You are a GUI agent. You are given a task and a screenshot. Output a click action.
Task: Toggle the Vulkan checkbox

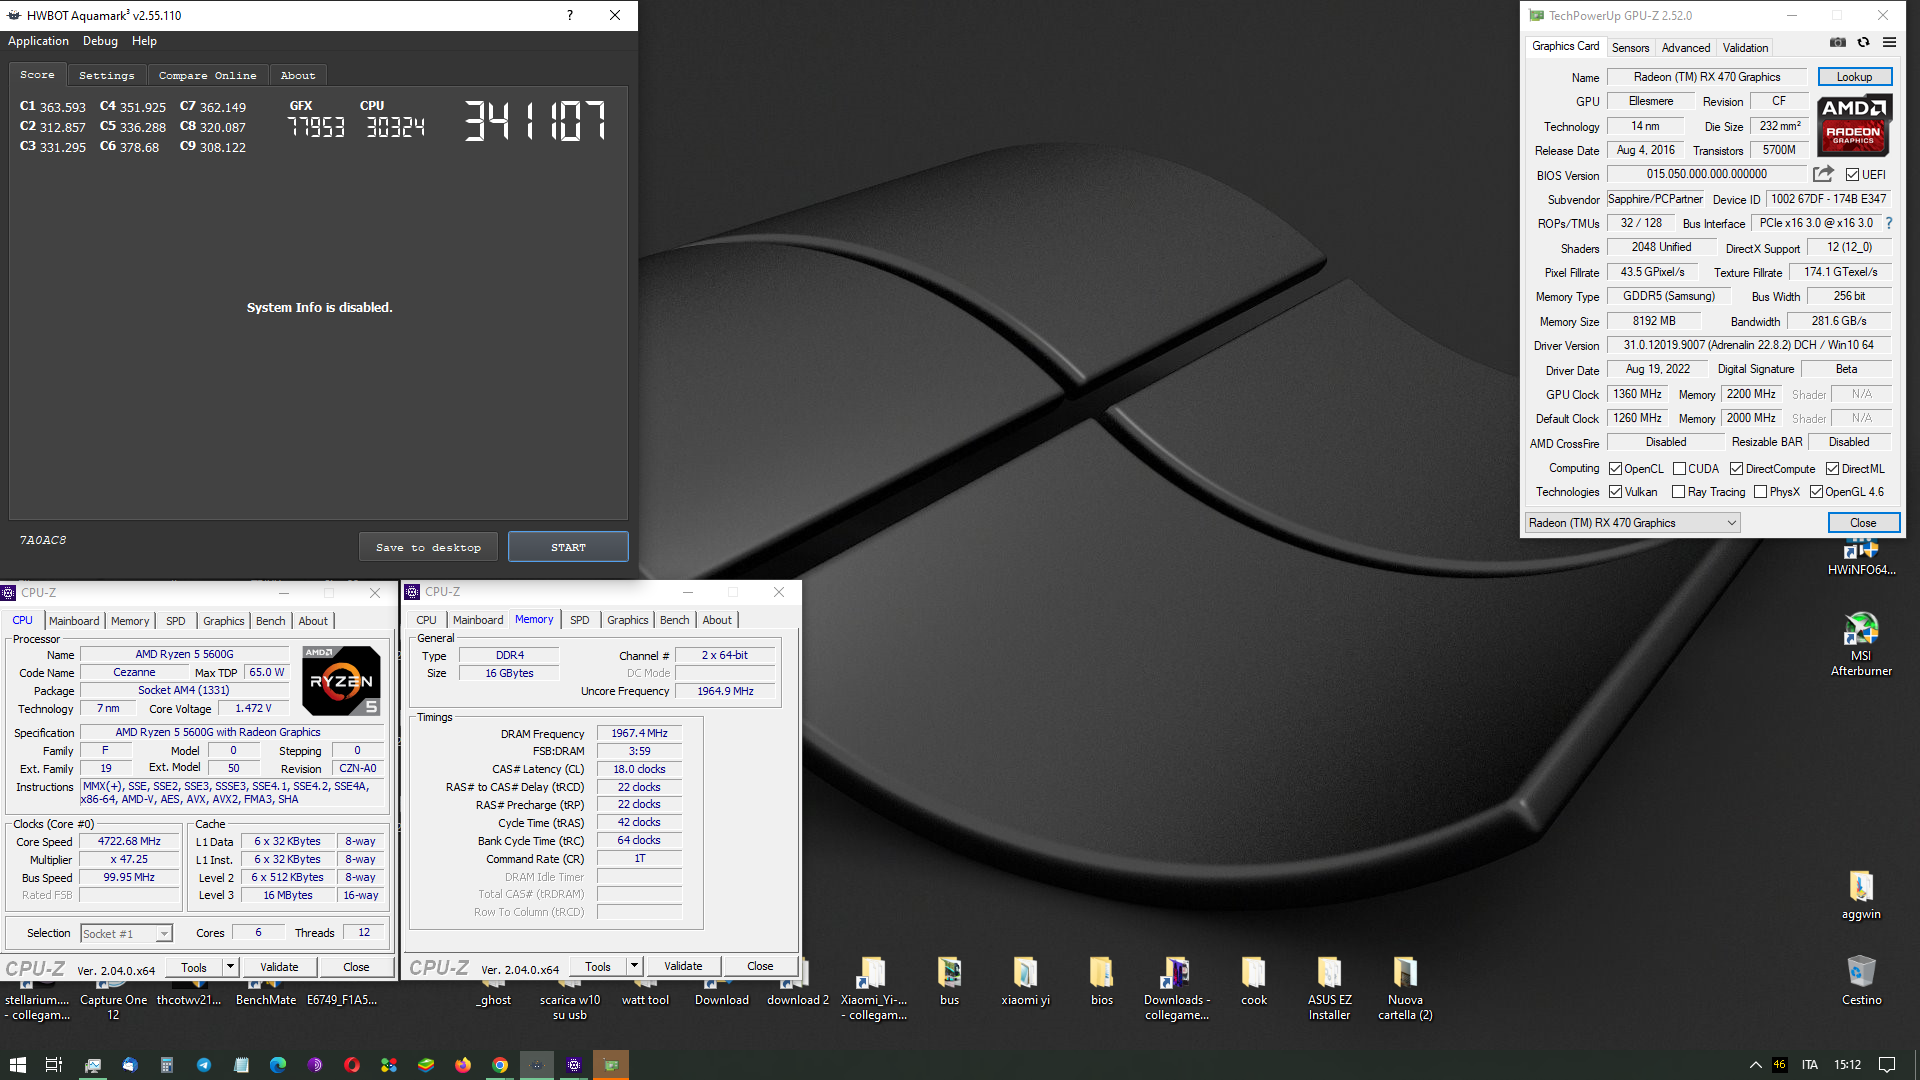1615,492
